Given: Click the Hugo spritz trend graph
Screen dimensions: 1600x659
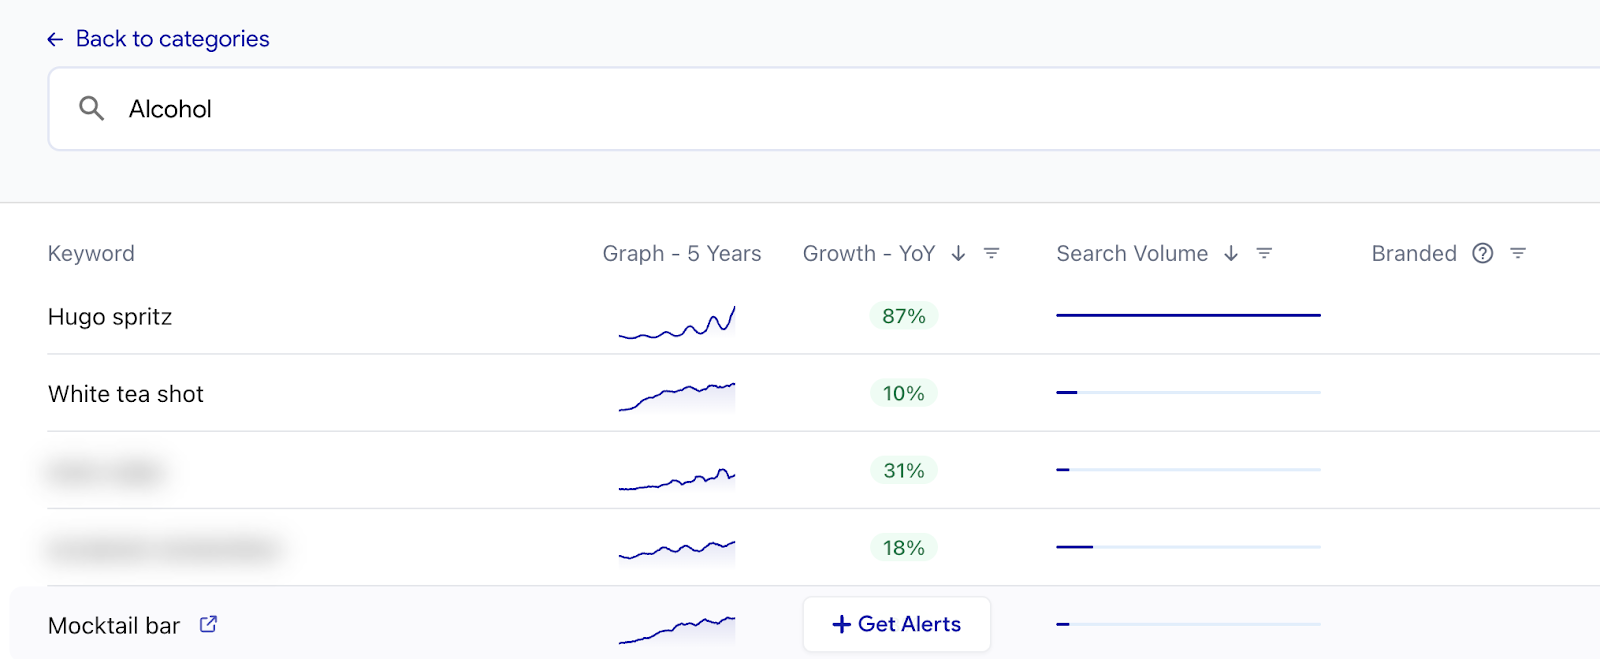Looking at the screenshot, I should 677,322.
